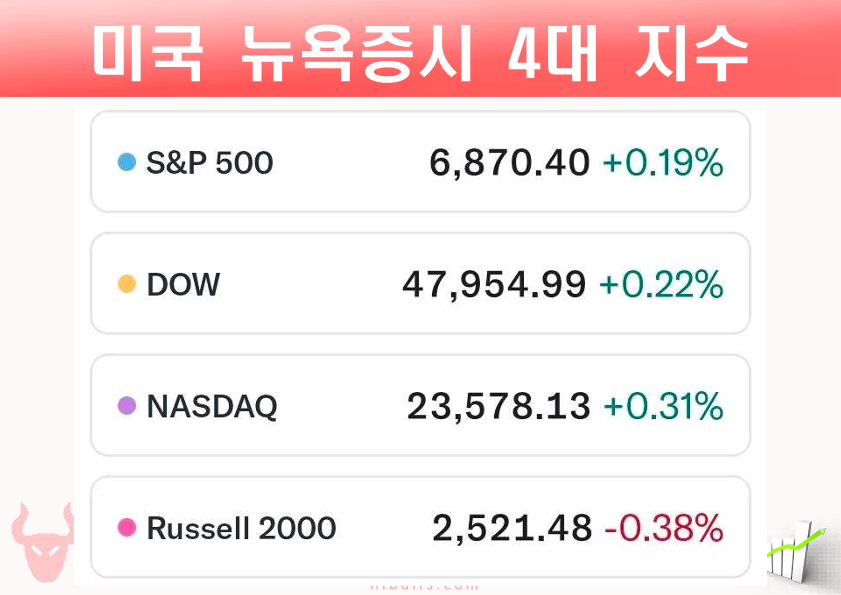Click the S&P 500 value 6,870.40

pos(510,163)
